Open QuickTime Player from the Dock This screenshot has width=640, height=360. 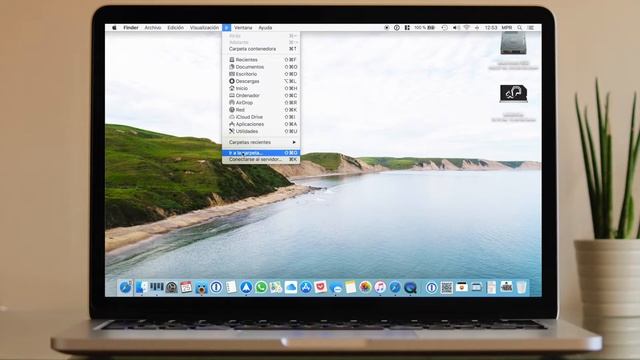pos(410,287)
